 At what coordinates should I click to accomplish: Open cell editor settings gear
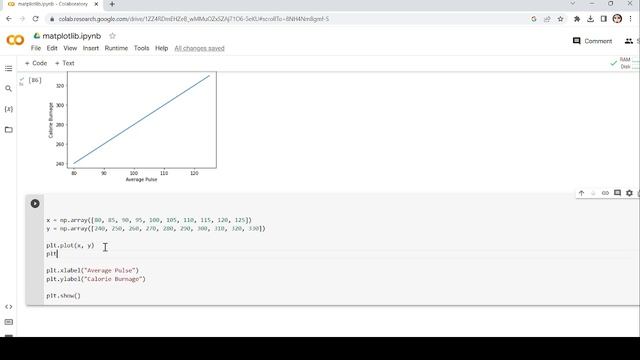pos(629,193)
